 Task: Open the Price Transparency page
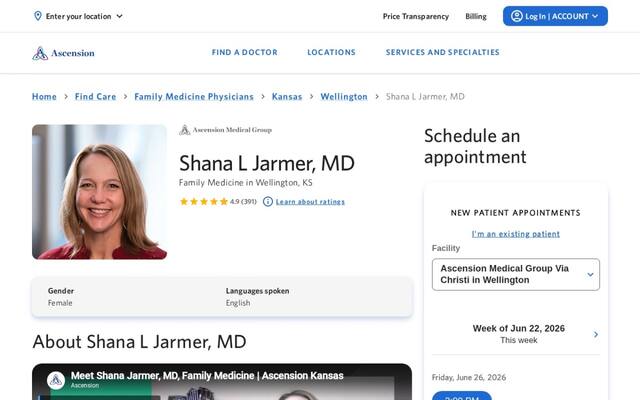click(416, 16)
